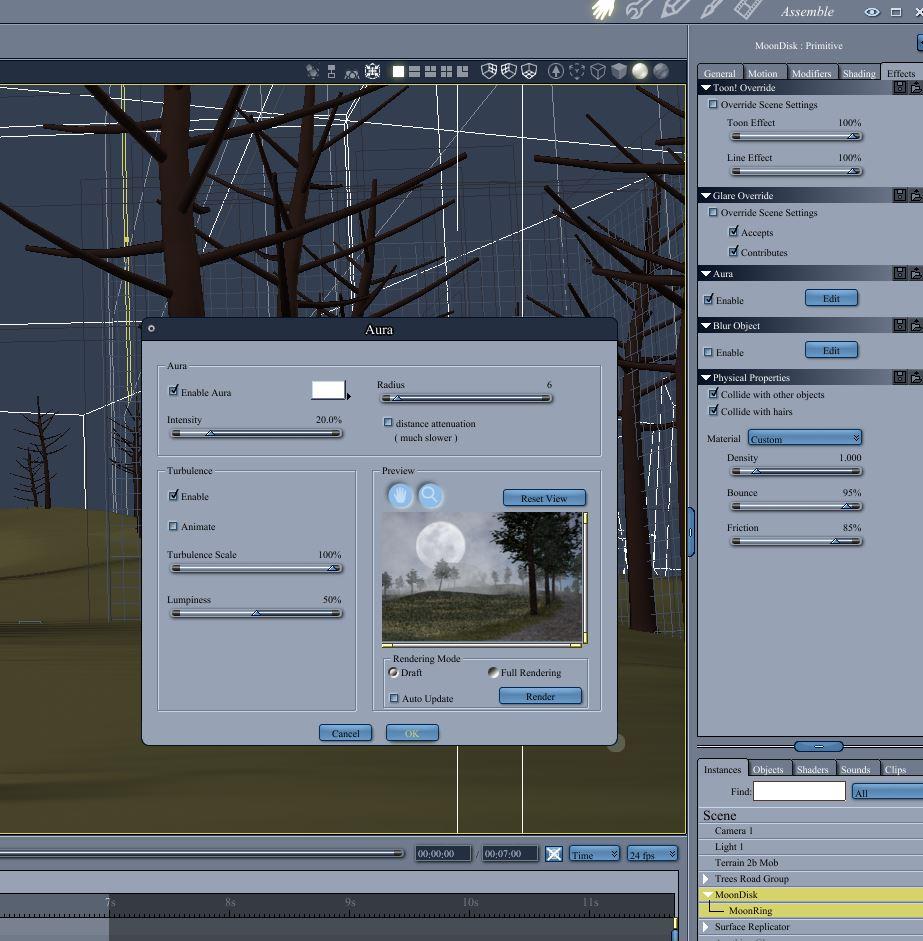This screenshot has height=941, width=923.
Task: Click the hierarchy tree viewport icon
Action: [331, 71]
